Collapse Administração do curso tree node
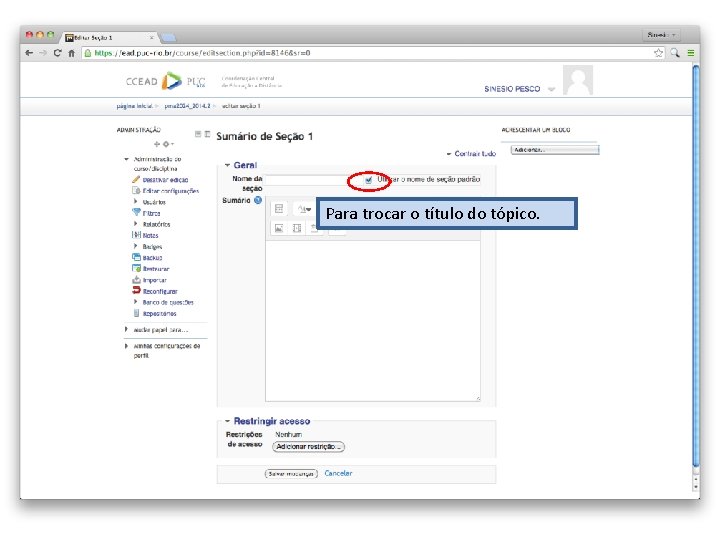The height and width of the screenshot is (540, 720). [126, 159]
